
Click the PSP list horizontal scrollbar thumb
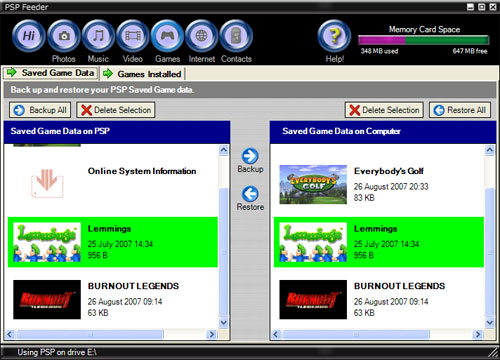(x=90, y=334)
